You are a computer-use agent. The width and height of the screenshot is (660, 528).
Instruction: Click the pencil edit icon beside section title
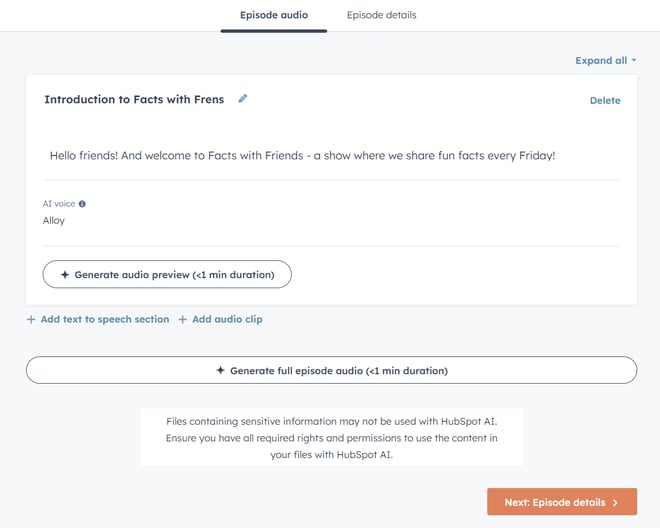point(243,99)
